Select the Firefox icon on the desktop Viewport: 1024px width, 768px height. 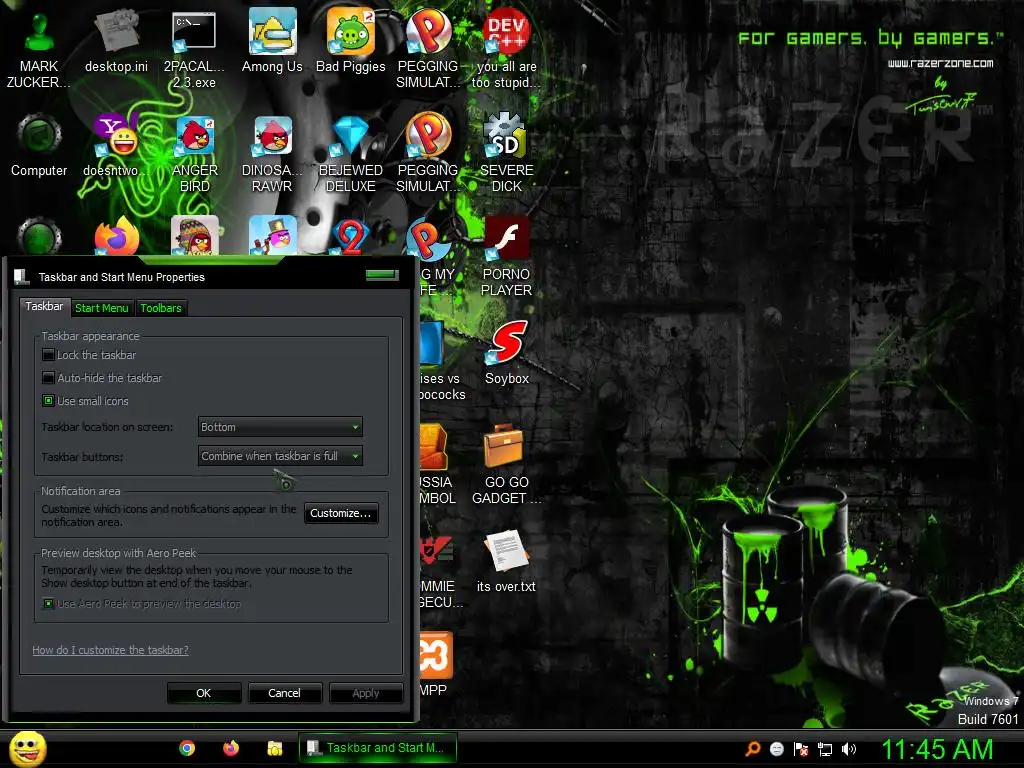click(116, 236)
